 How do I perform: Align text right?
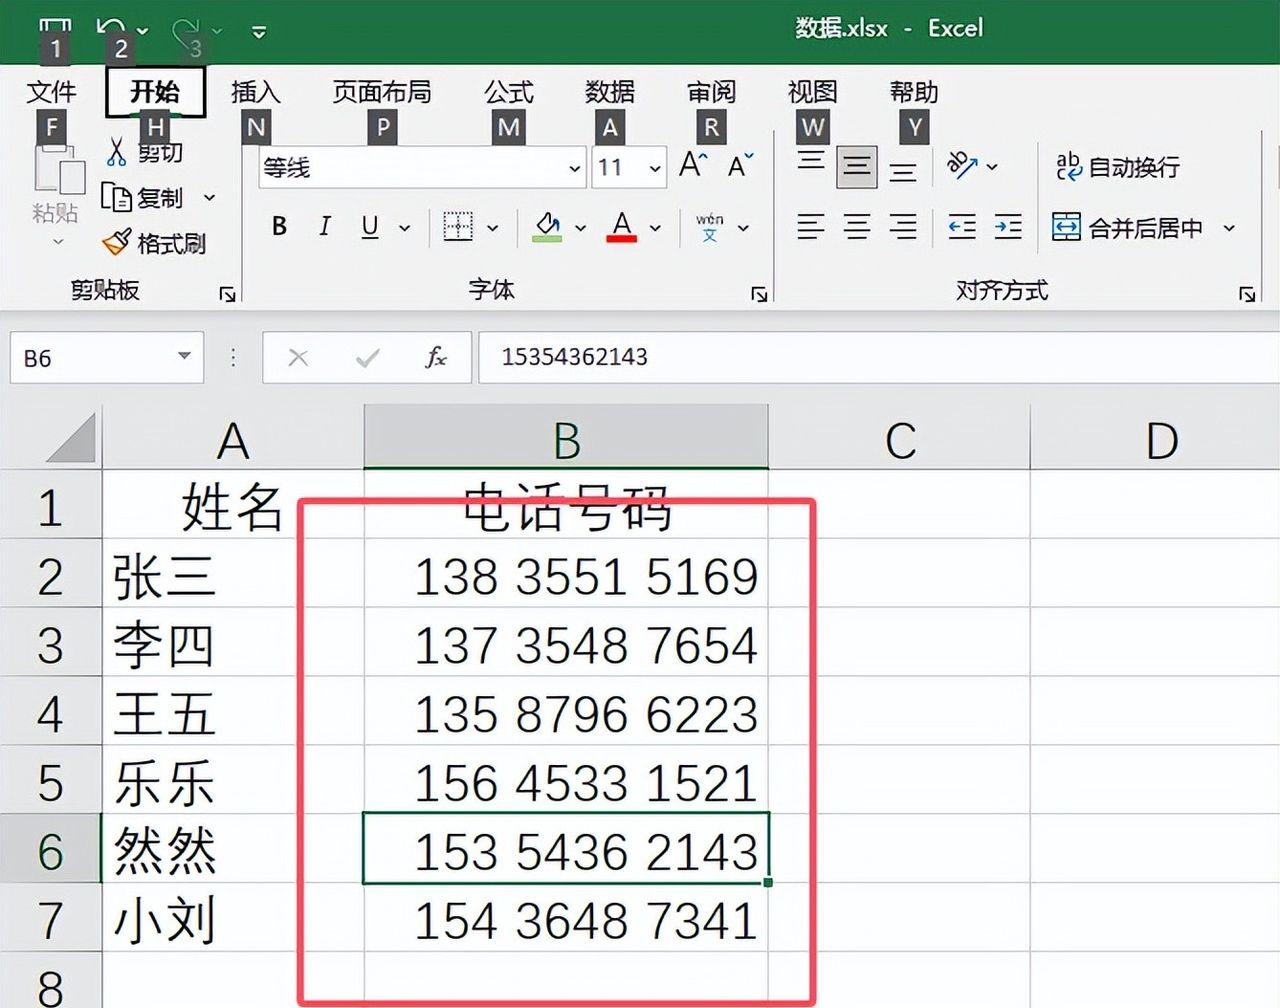(x=903, y=227)
